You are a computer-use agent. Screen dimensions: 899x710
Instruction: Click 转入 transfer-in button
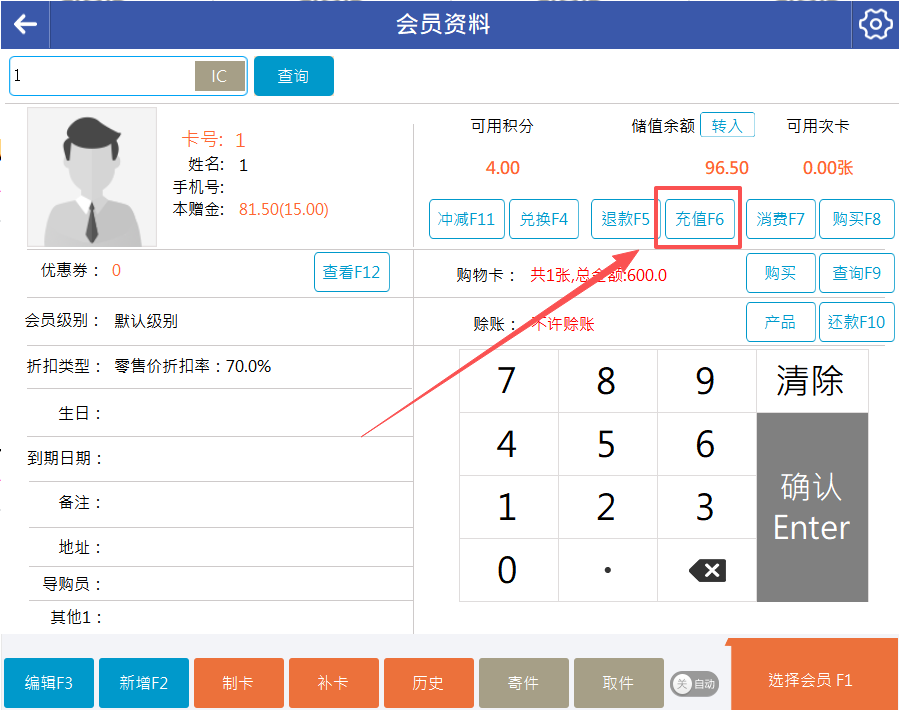coord(727,126)
